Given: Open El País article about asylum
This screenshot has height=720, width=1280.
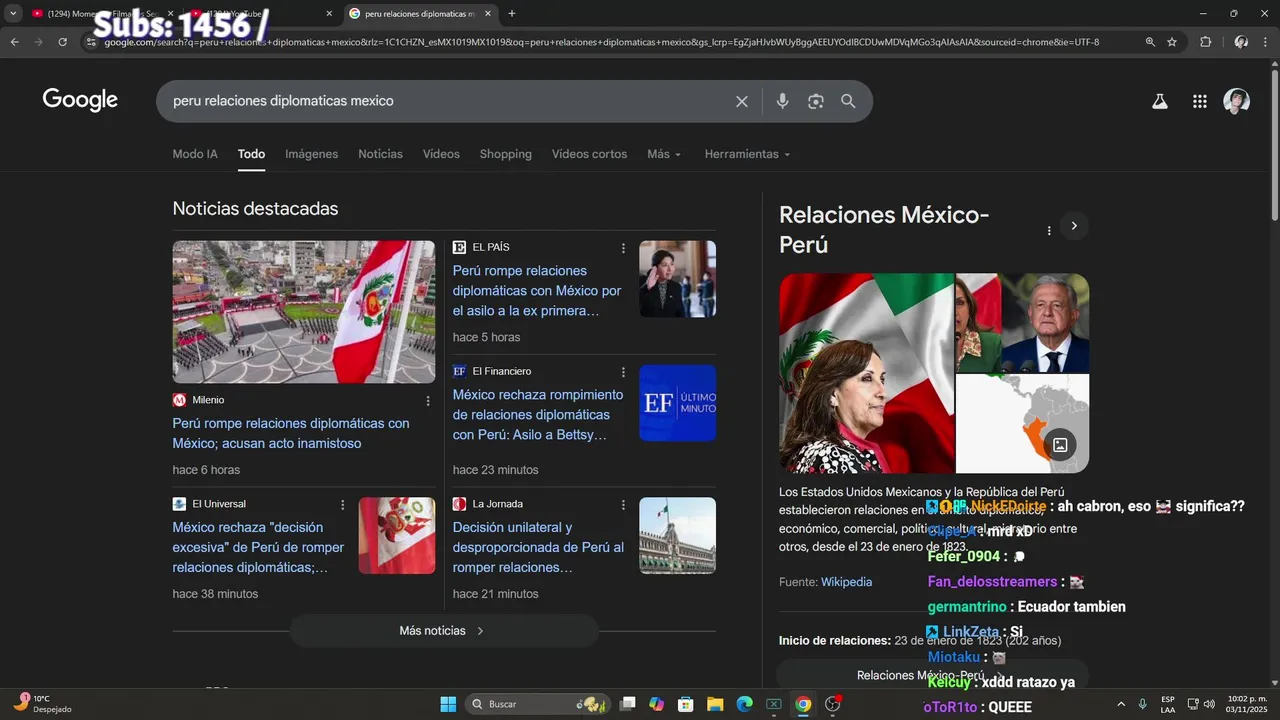Looking at the screenshot, I should pyautogui.click(x=537, y=291).
